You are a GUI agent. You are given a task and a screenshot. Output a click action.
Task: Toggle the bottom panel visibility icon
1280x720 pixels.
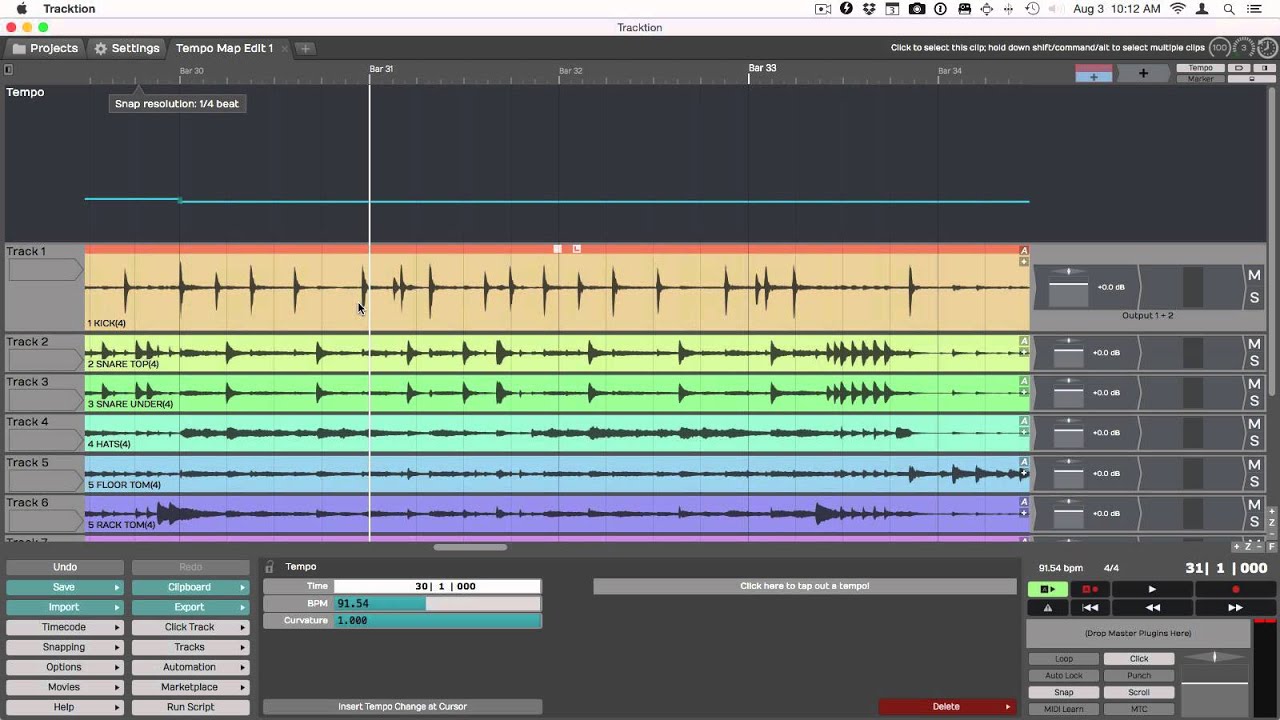click(1252, 78)
